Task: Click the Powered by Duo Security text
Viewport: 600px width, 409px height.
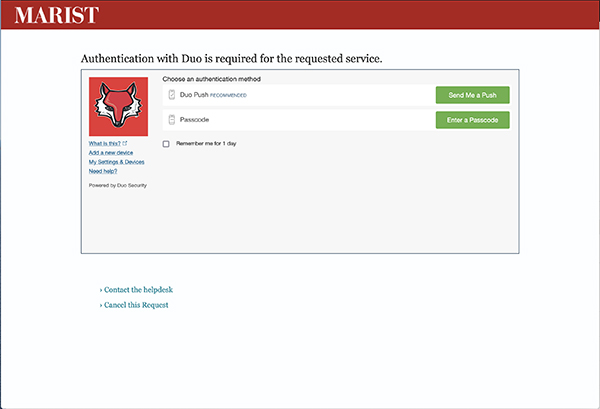Action: tap(118, 185)
